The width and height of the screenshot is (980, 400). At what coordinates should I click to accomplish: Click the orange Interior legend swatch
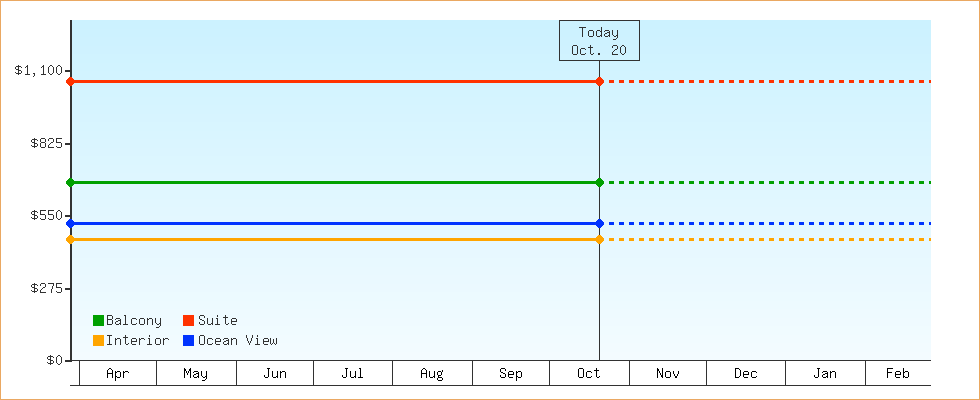98,341
